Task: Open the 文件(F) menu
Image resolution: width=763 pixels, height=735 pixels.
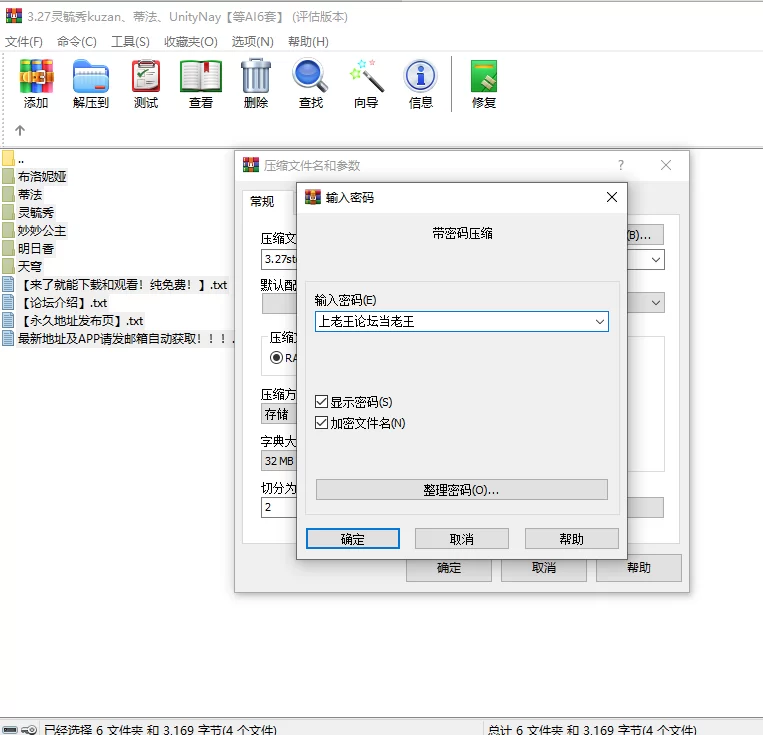Action: tap(24, 41)
